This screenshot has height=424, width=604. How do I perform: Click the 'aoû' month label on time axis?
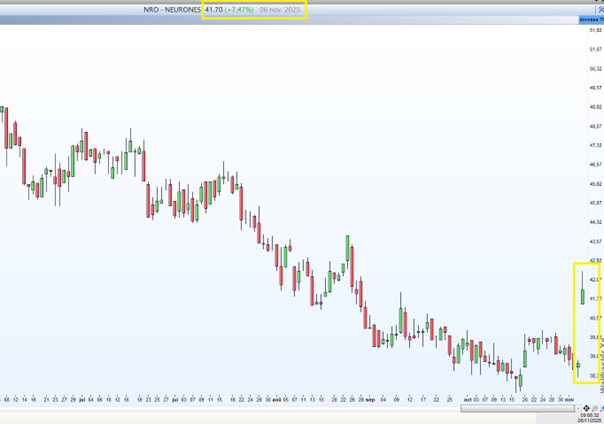pyautogui.click(x=277, y=400)
